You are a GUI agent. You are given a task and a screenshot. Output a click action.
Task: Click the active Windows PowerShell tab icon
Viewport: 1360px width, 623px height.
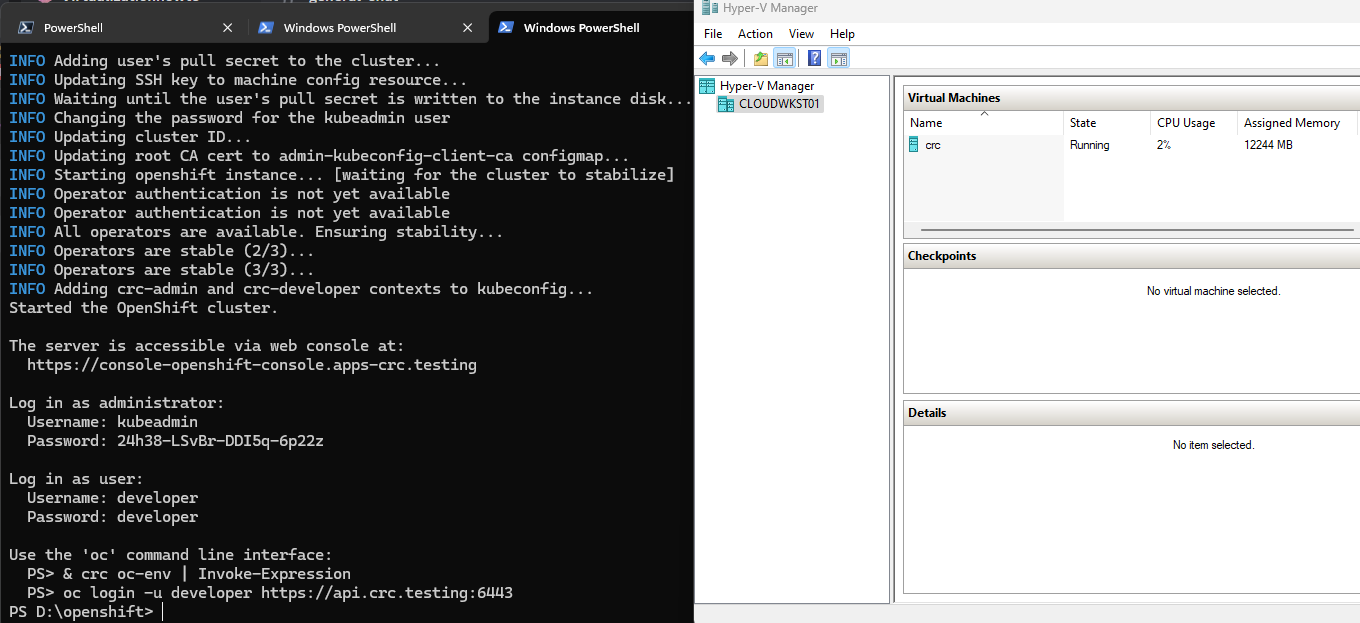[507, 27]
